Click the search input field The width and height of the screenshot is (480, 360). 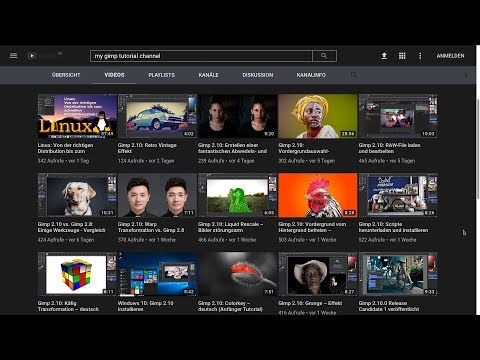coord(201,56)
